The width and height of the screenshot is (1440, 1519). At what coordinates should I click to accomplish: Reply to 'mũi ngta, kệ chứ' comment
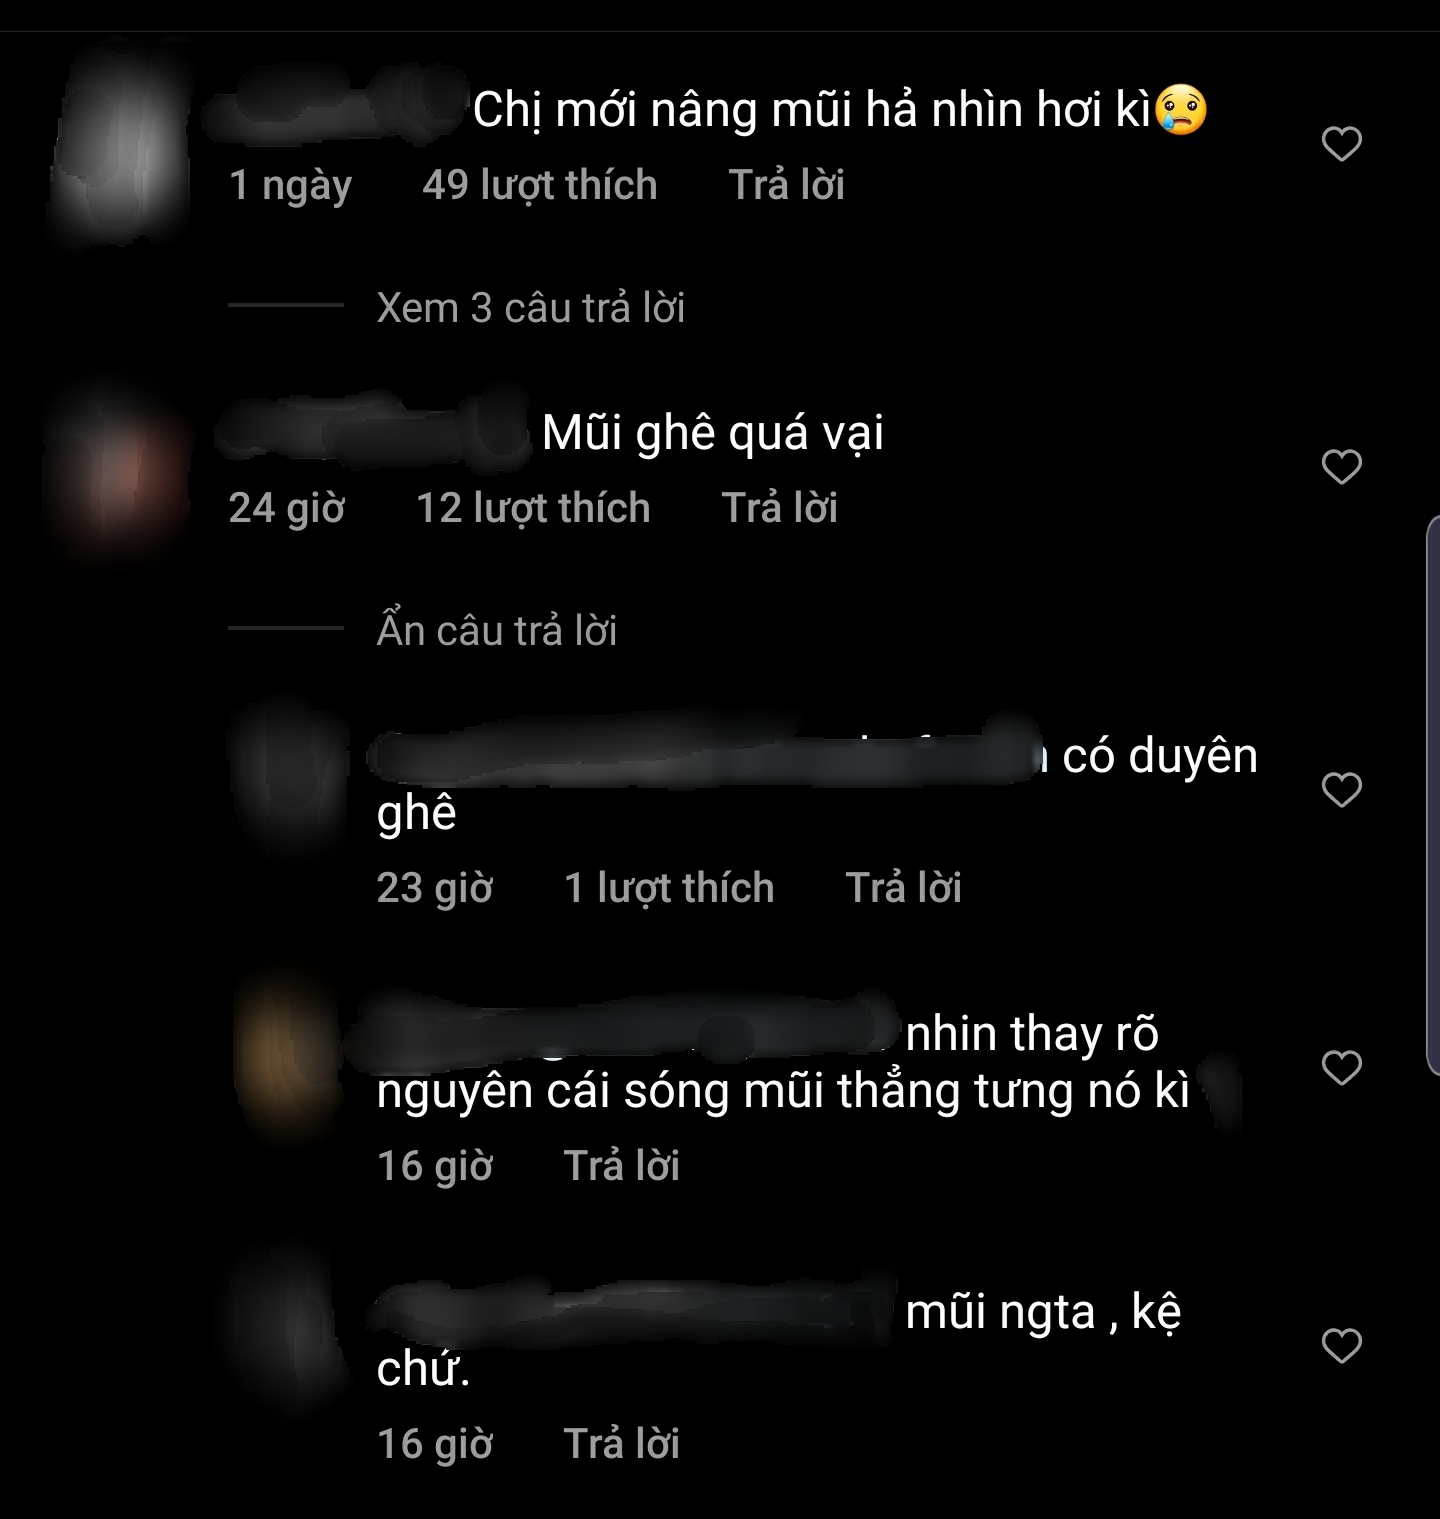point(621,1444)
